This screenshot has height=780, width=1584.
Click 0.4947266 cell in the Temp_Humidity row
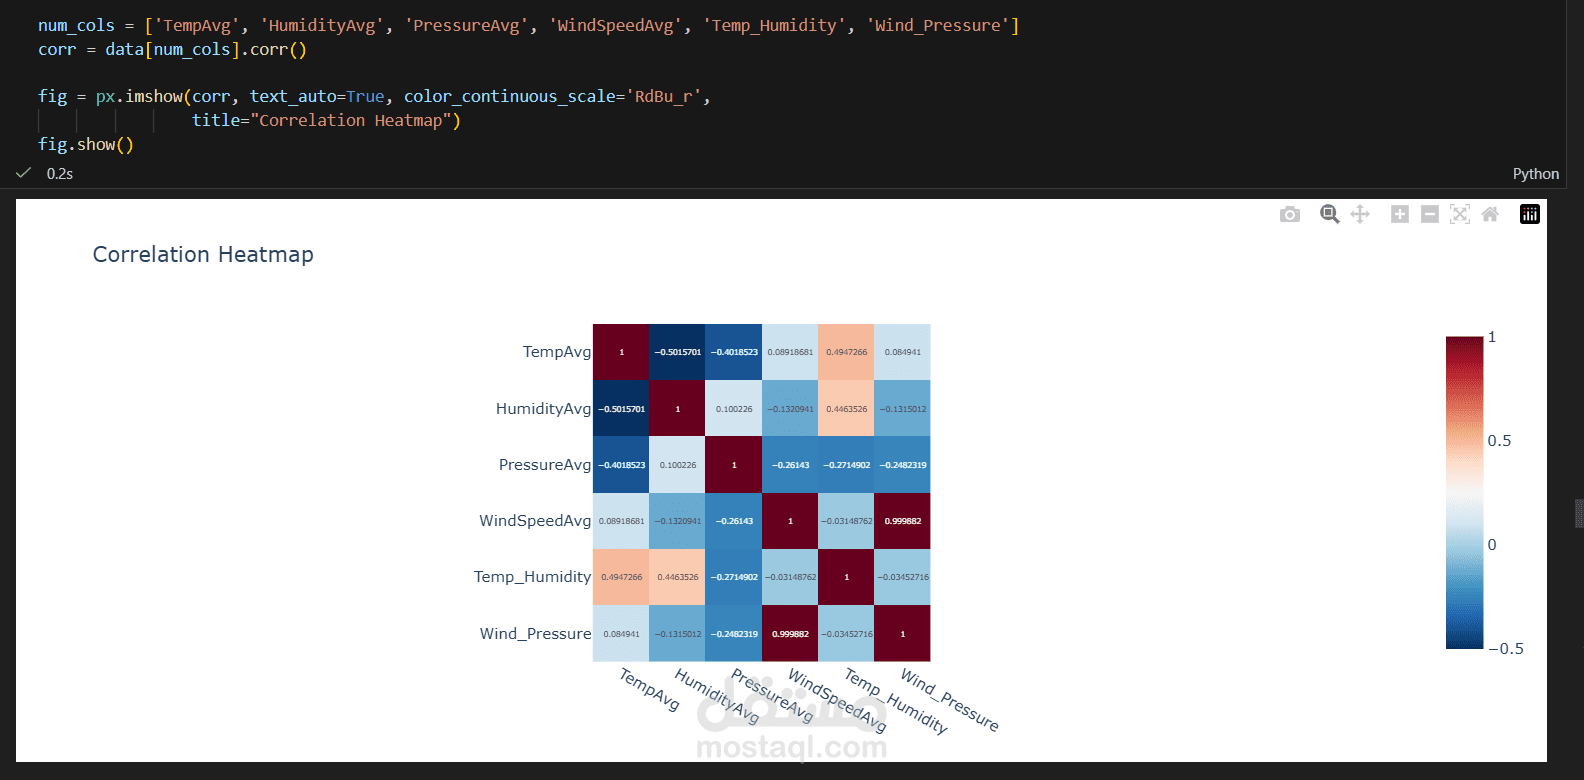click(621, 577)
